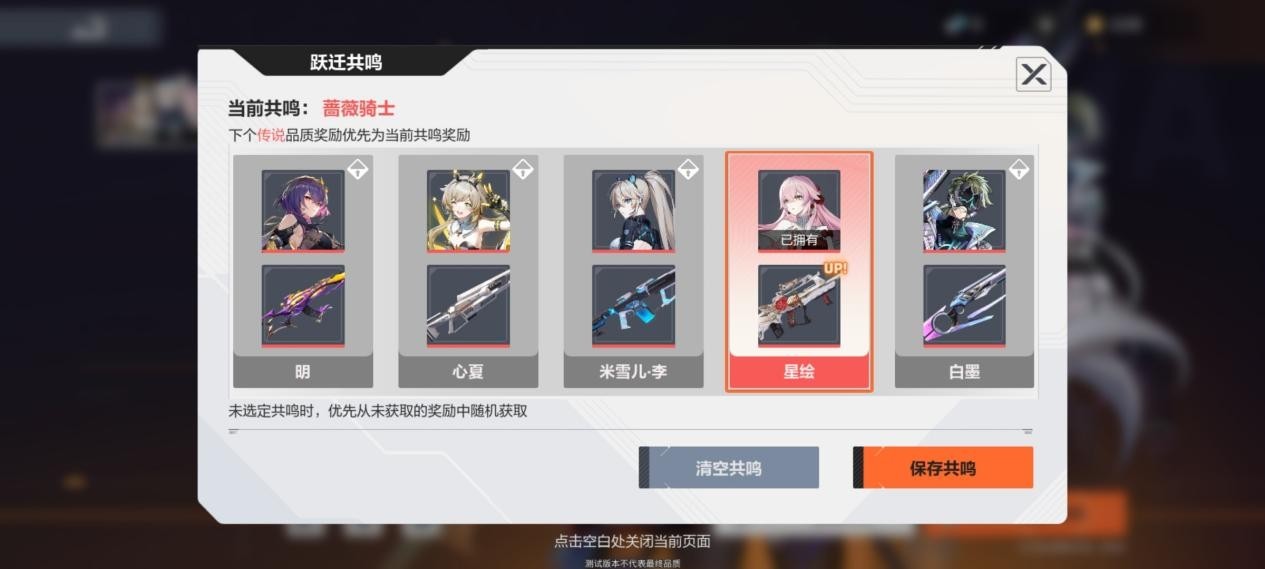Screen dimensions: 1265x569
Task: Click the 跃迁共鸣 title tab
Action: [346, 63]
